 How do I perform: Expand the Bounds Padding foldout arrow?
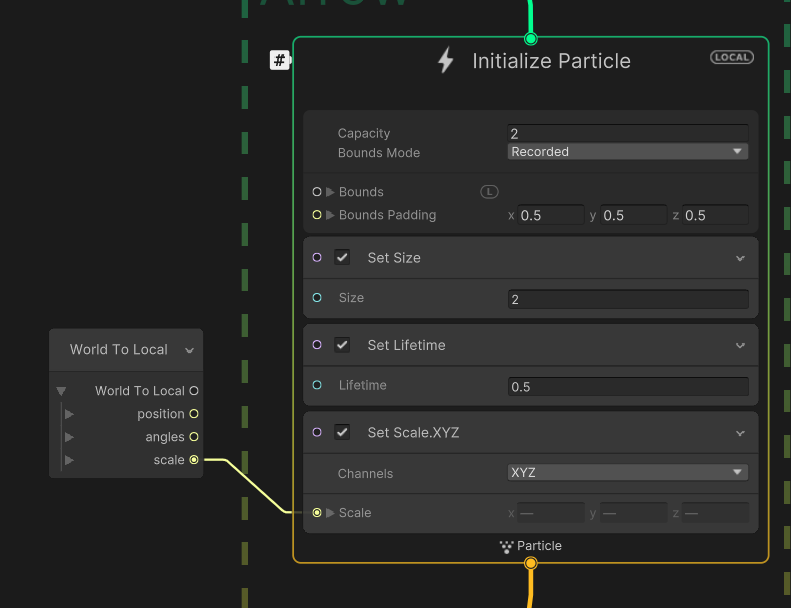(x=331, y=215)
